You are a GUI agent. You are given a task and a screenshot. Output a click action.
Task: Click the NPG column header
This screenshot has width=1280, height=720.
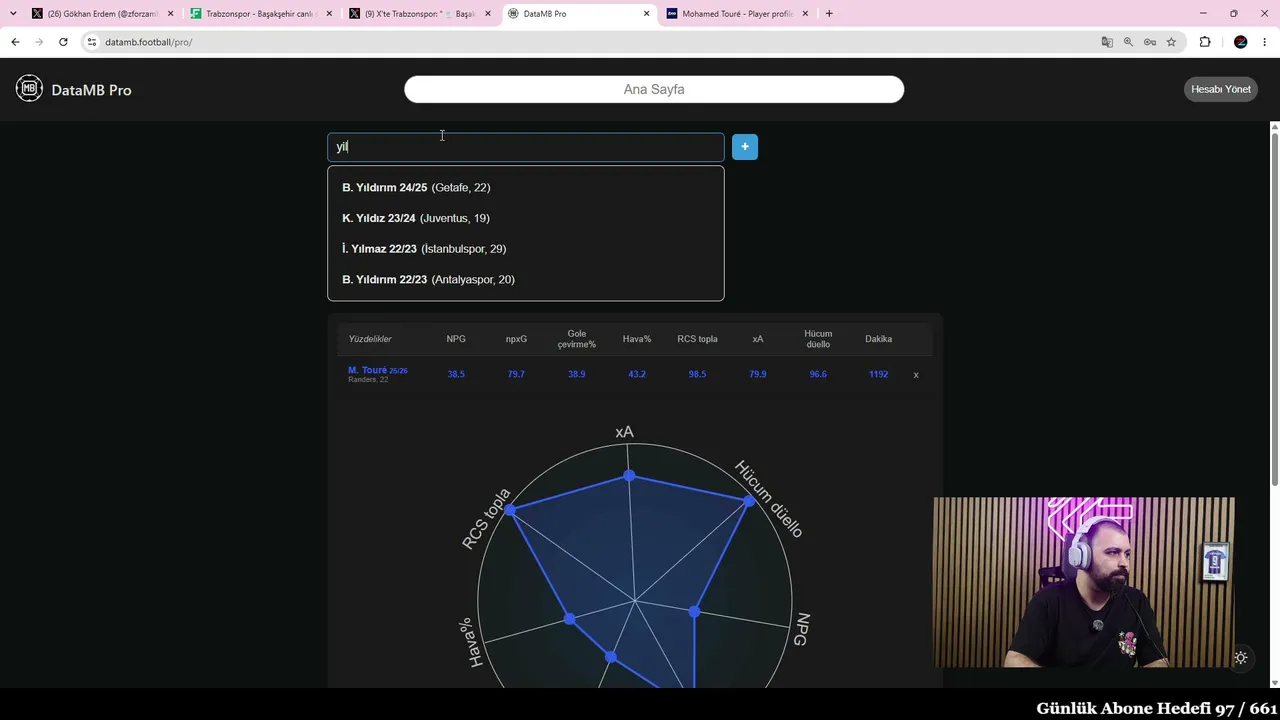[456, 339]
